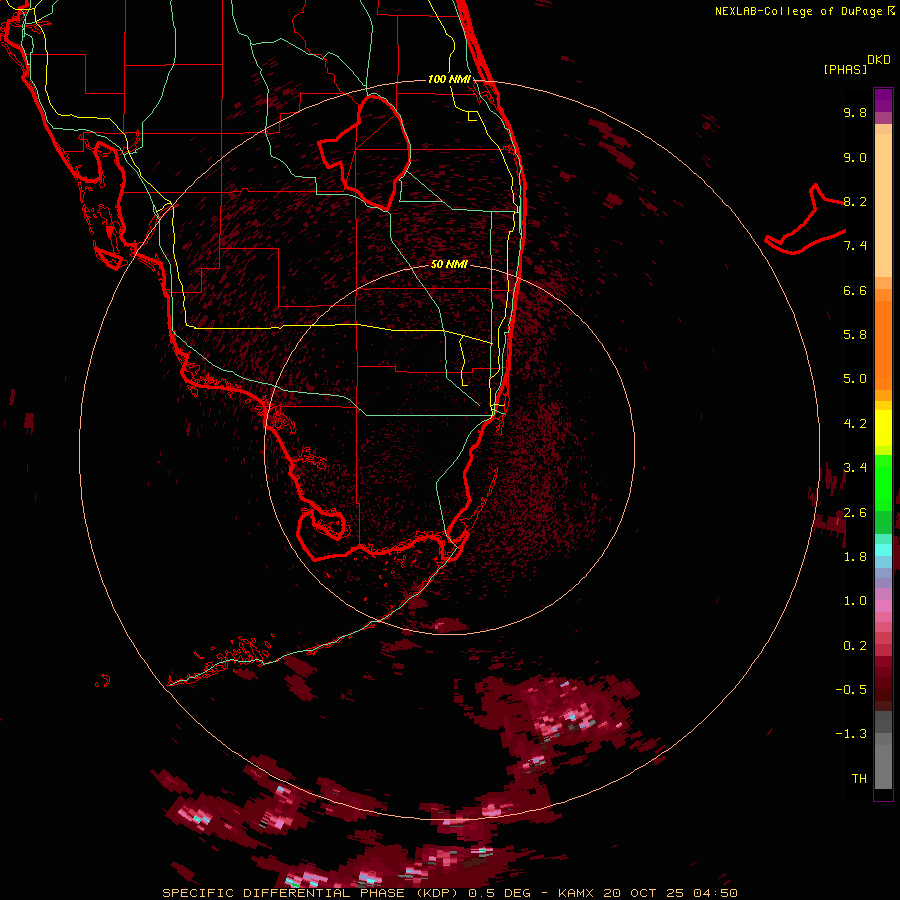Select the cyan band on the color bar

[x=883, y=550]
